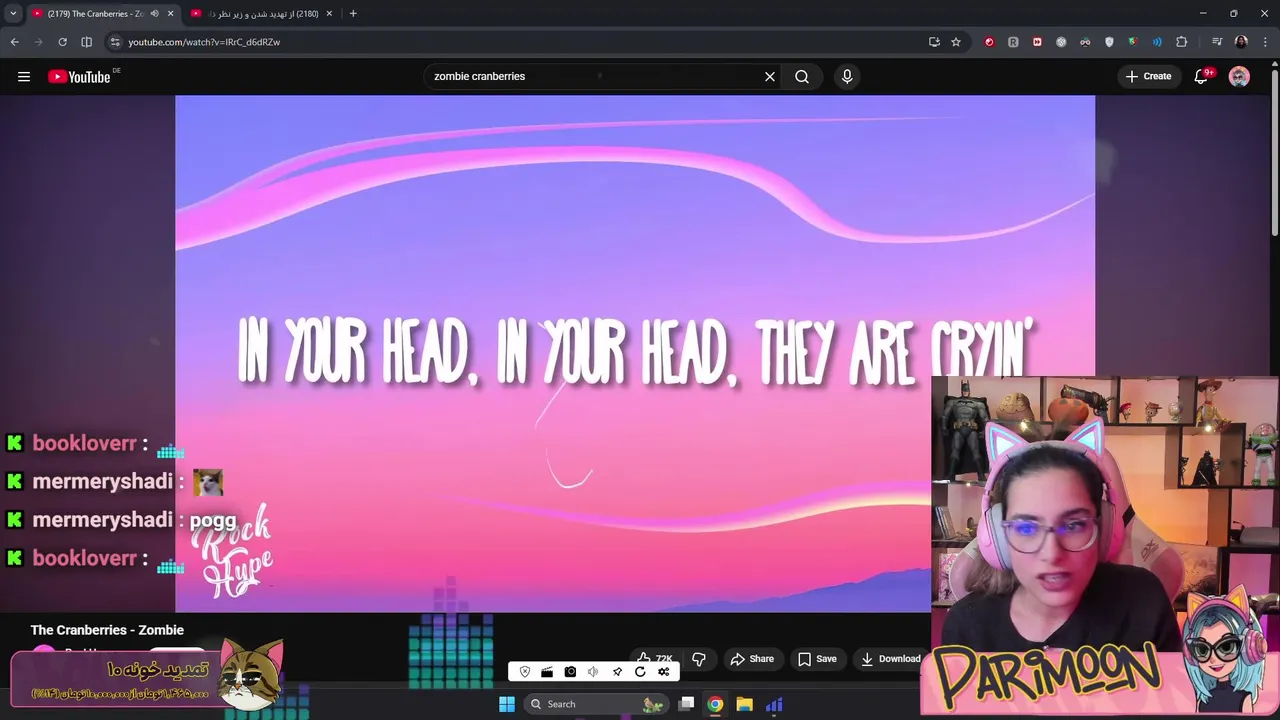Image resolution: width=1280 pixels, height=720 pixels.
Task: Open File Explorer from the taskbar
Action: (x=744, y=704)
